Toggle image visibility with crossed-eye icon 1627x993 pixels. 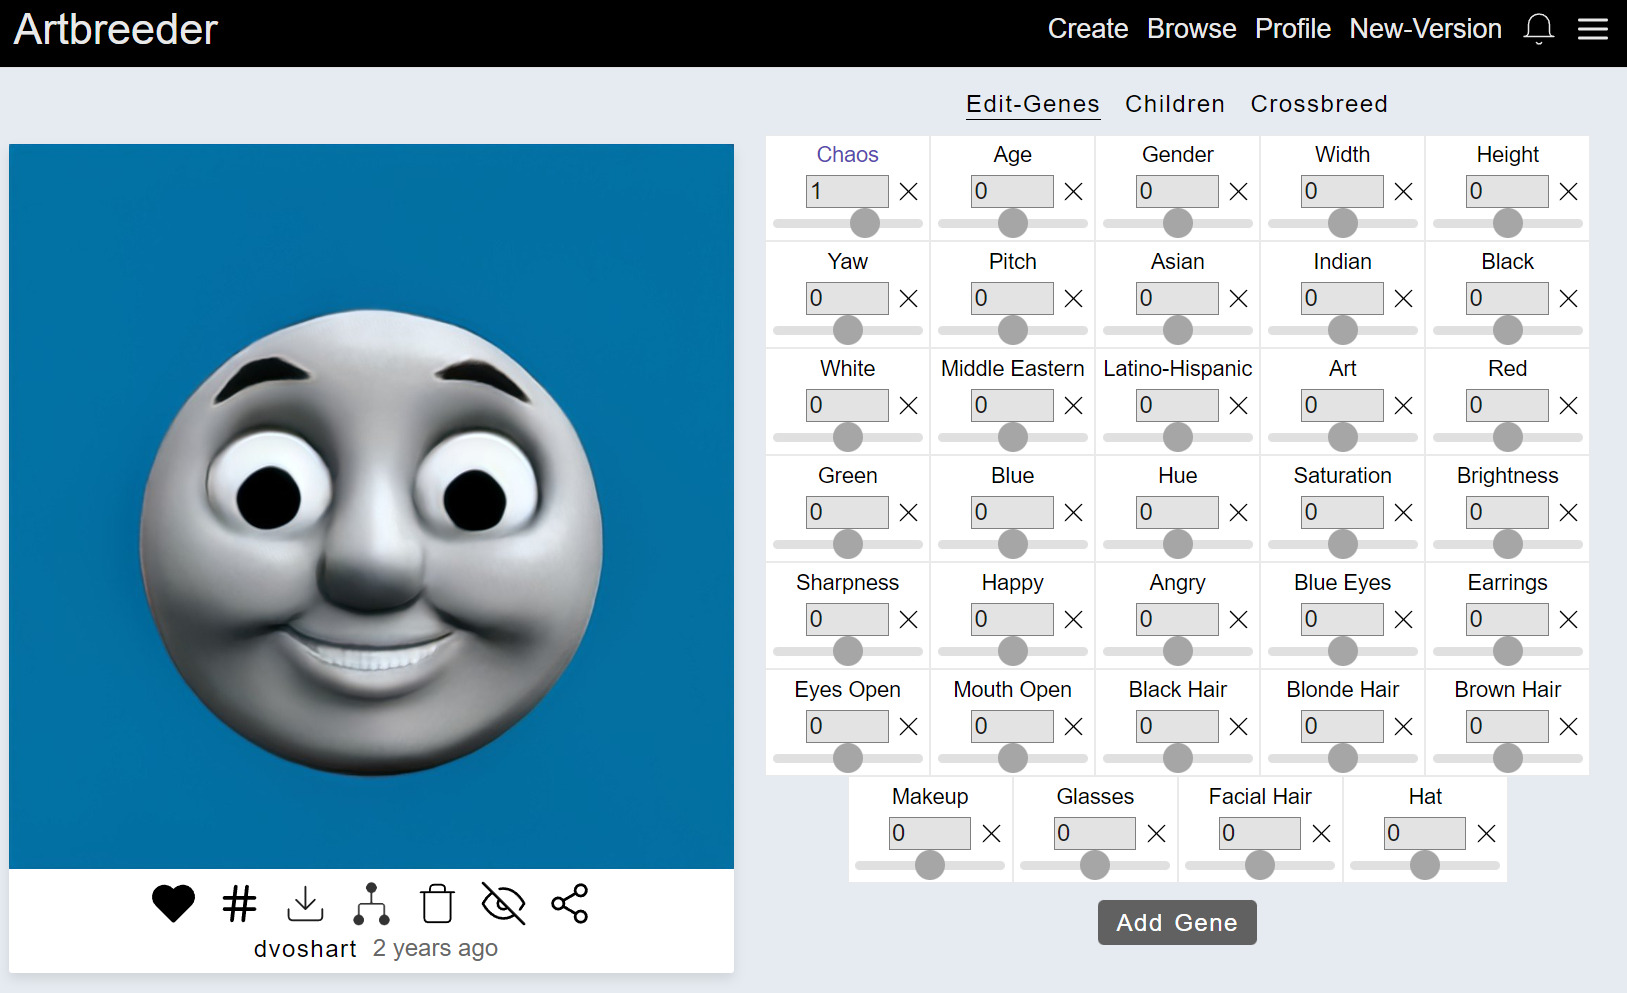pyautogui.click(x=503, y=904)
